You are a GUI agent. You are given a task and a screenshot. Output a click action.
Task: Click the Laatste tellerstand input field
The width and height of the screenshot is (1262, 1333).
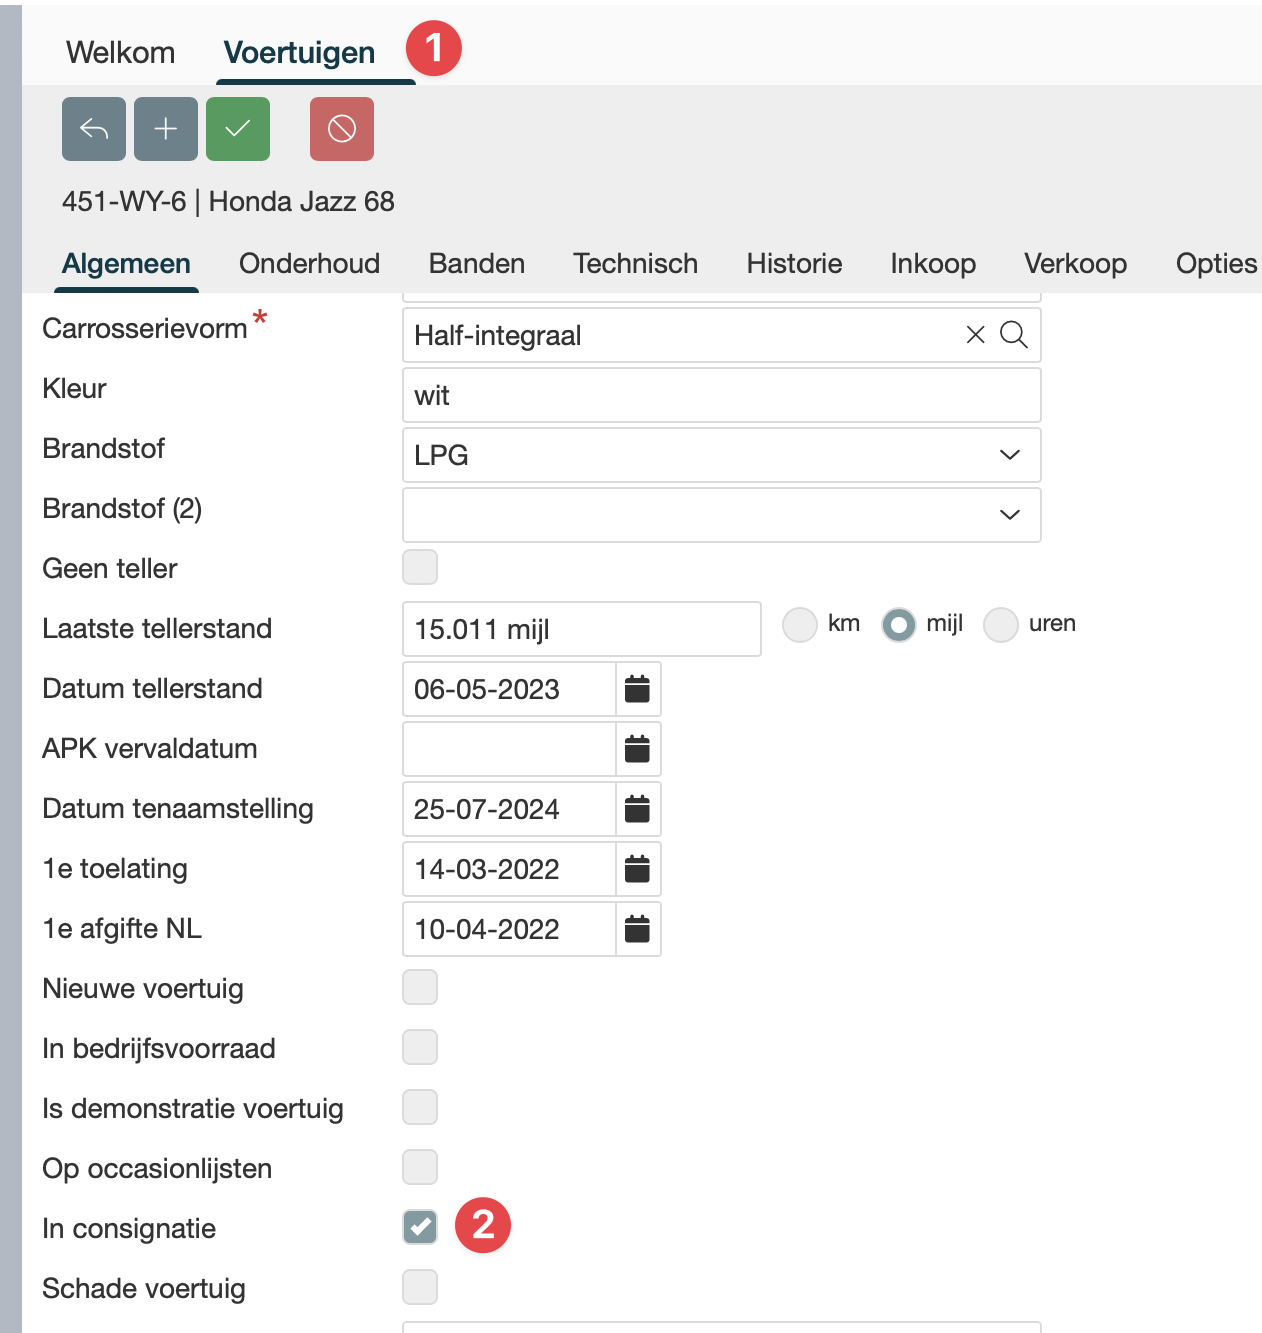pyautogui.click(x=580, y=629)
